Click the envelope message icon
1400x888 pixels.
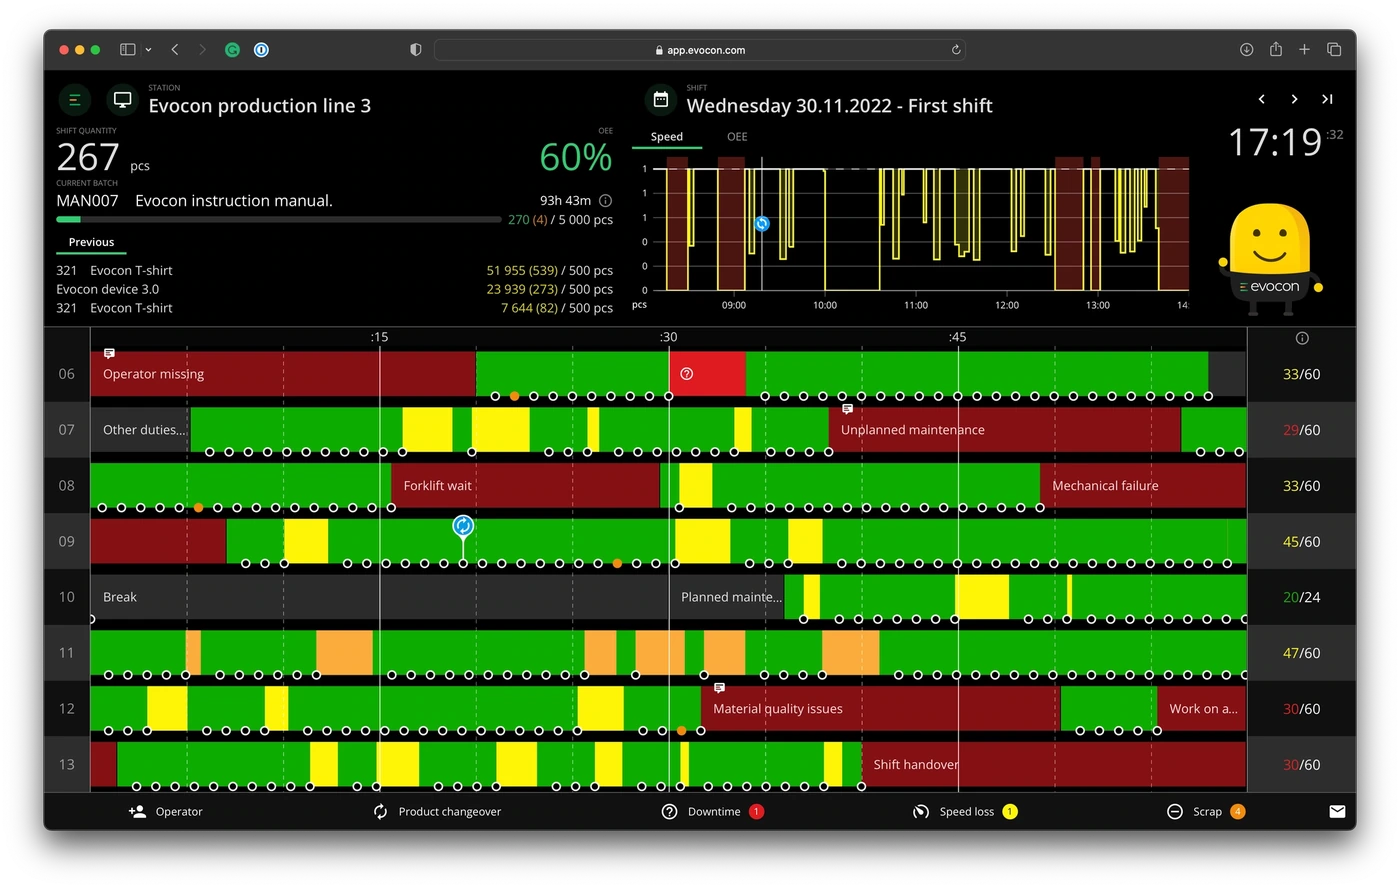1337,811
